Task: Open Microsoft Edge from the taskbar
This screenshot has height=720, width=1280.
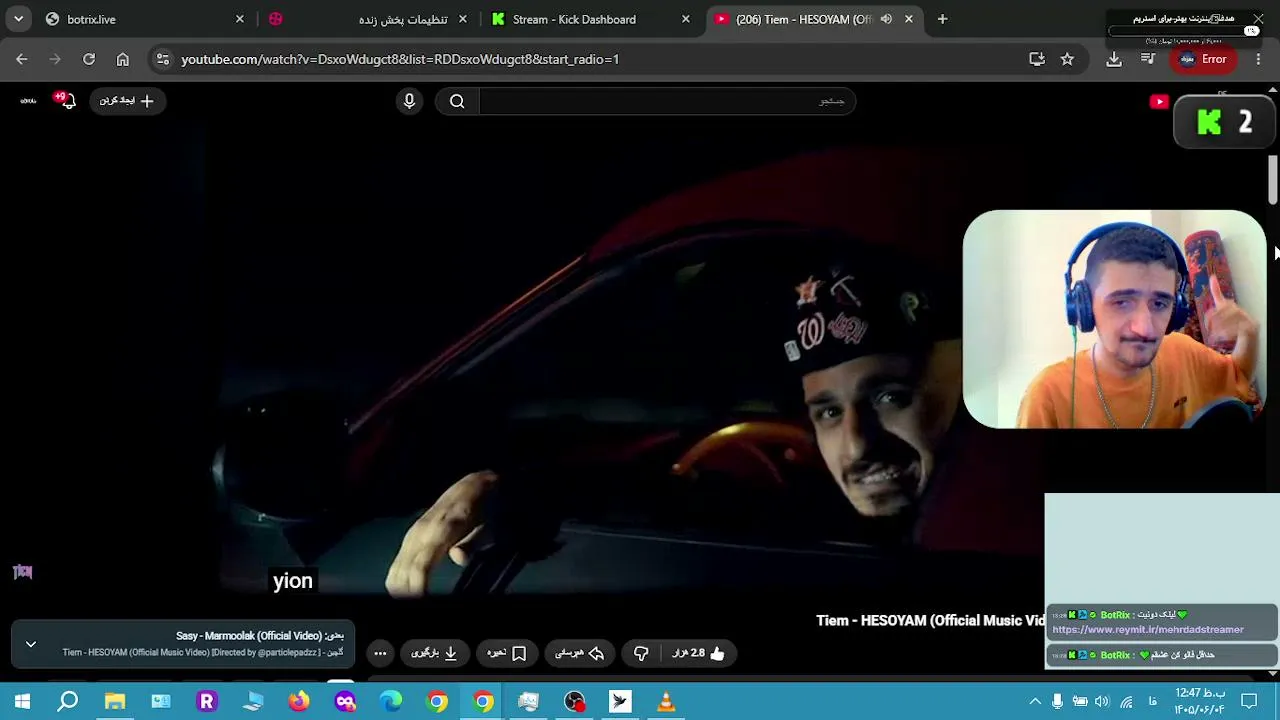Action: [x=391, y=701]
